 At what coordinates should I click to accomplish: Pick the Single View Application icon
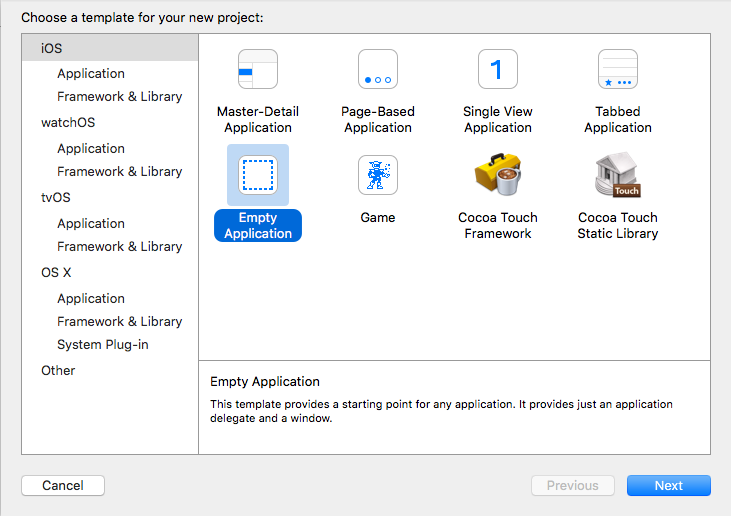pyautogui.click(x=498, y=69)
